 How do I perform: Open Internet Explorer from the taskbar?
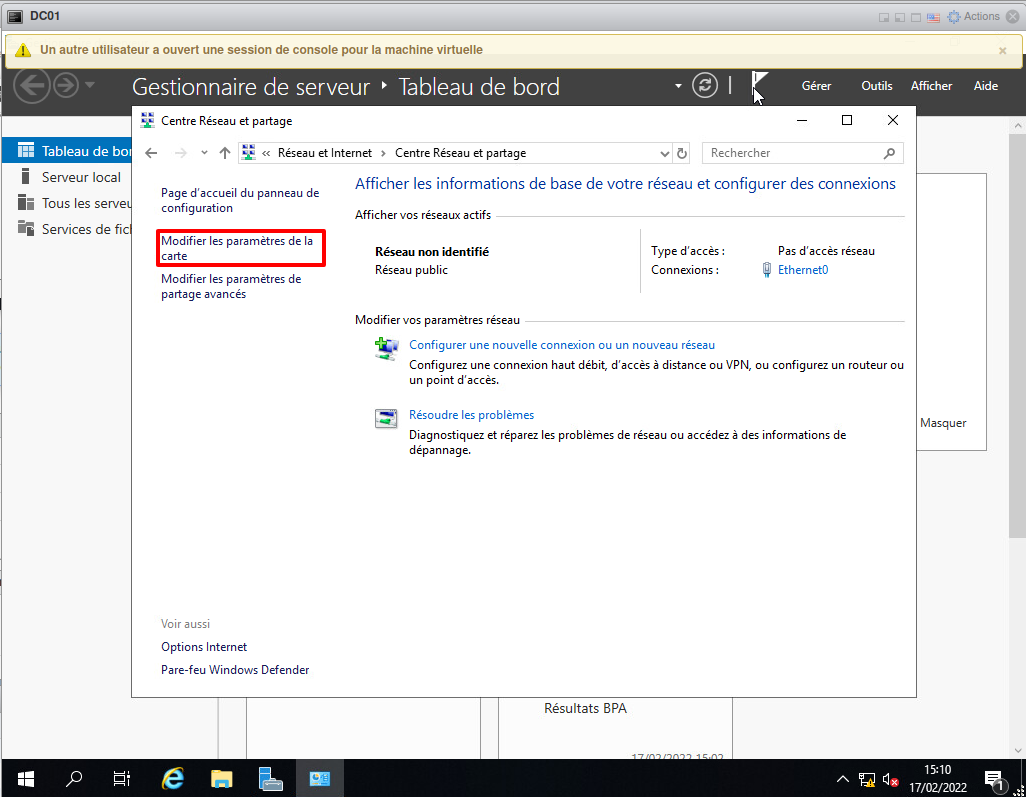pos(173,778)
